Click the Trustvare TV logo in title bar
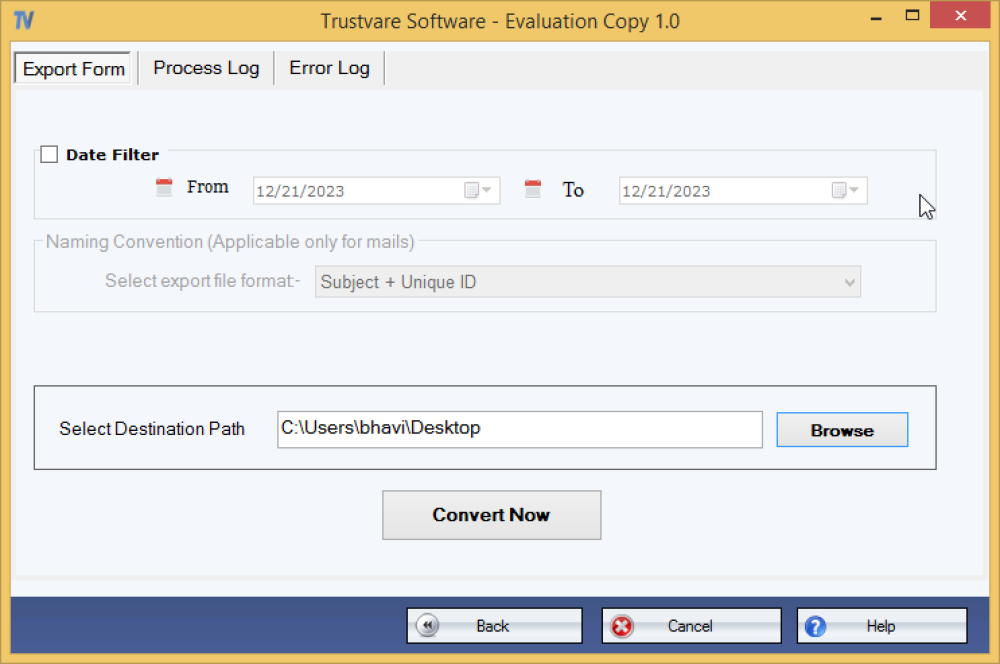 [x=26, y=20]
